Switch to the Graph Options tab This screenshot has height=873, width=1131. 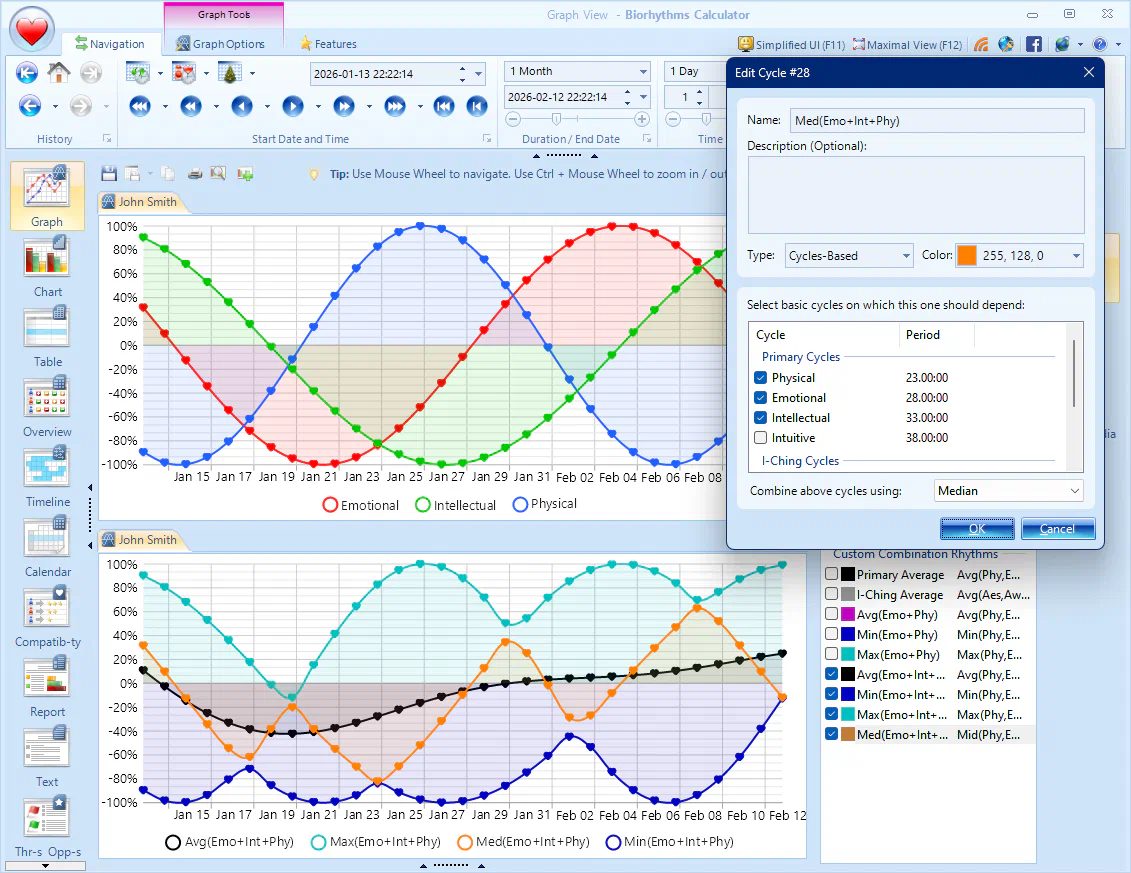pyautogui.click(x=220, y=44)
